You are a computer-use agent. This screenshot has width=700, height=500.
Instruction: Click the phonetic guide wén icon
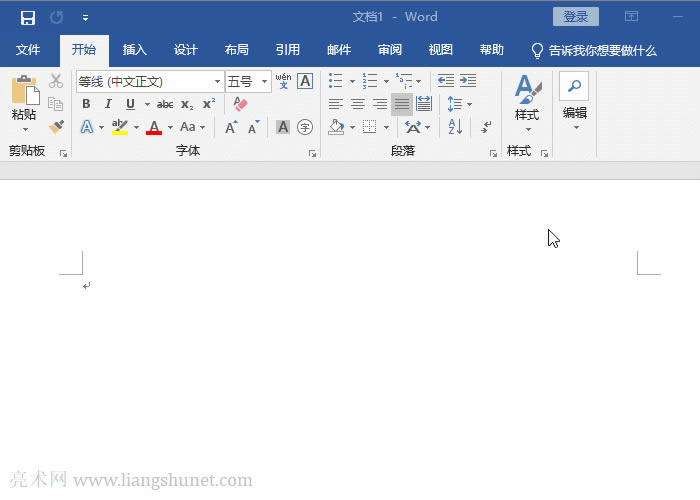[283, 81]
